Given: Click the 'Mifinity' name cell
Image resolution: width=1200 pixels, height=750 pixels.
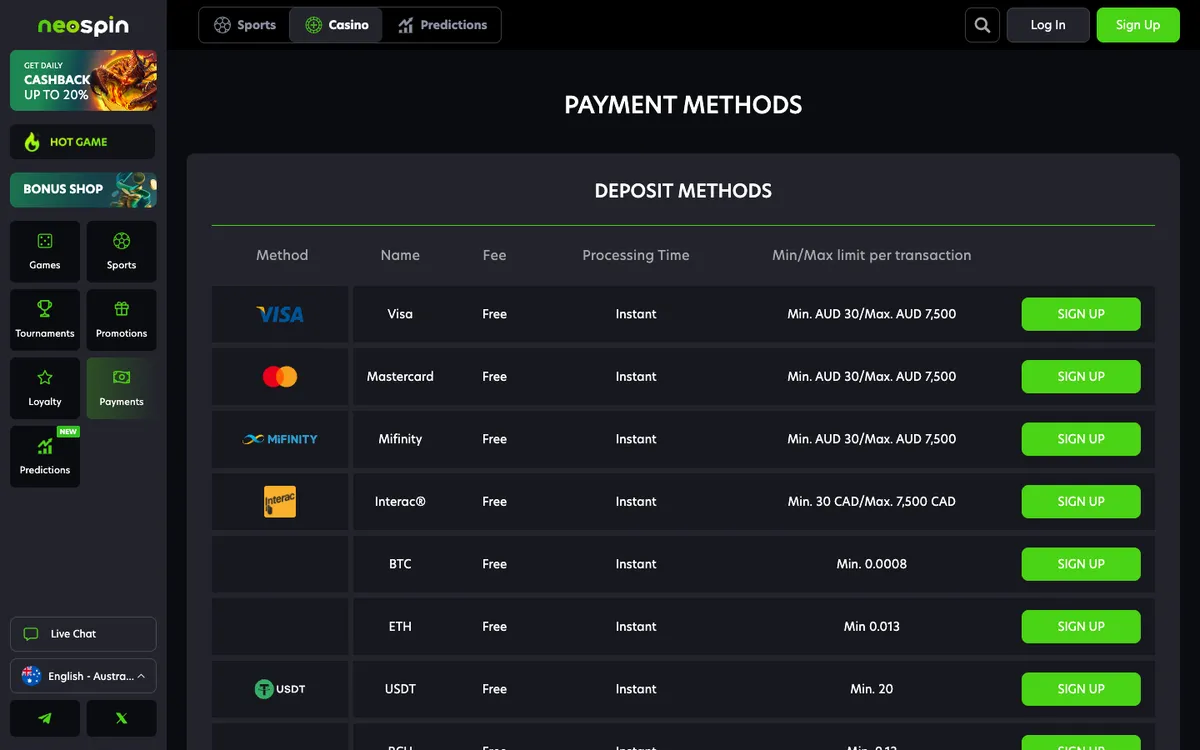Looking at the screenshot, I should 400,439.
